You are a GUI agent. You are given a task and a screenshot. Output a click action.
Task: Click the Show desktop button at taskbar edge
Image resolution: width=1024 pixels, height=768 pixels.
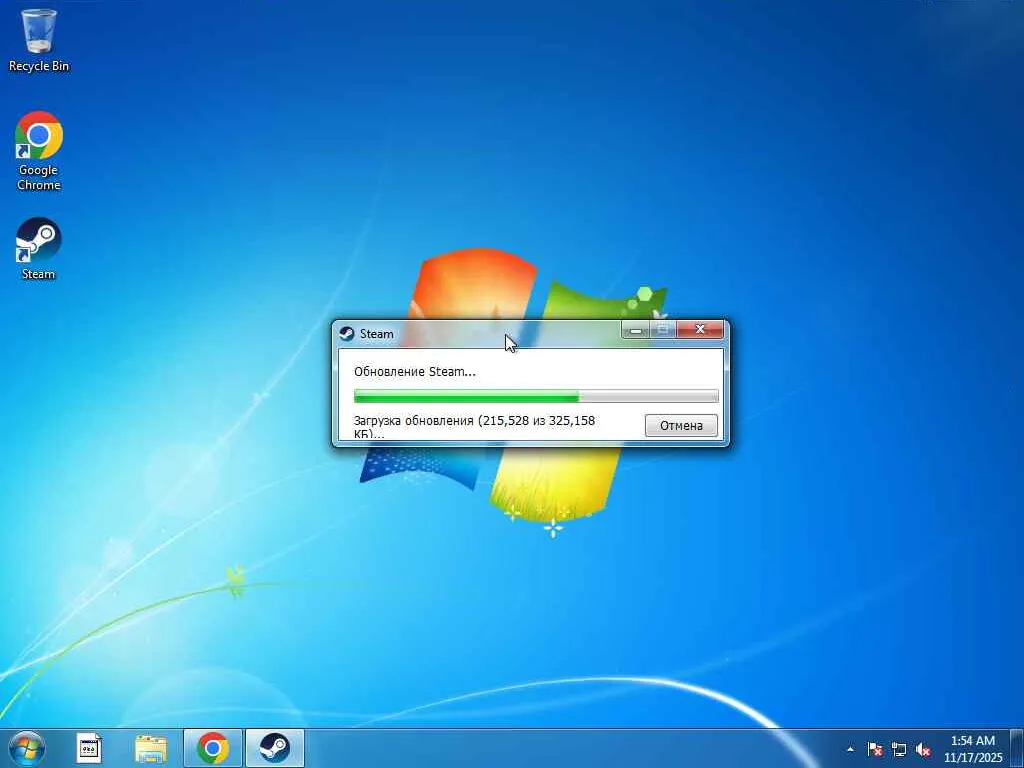[1017, 748]
